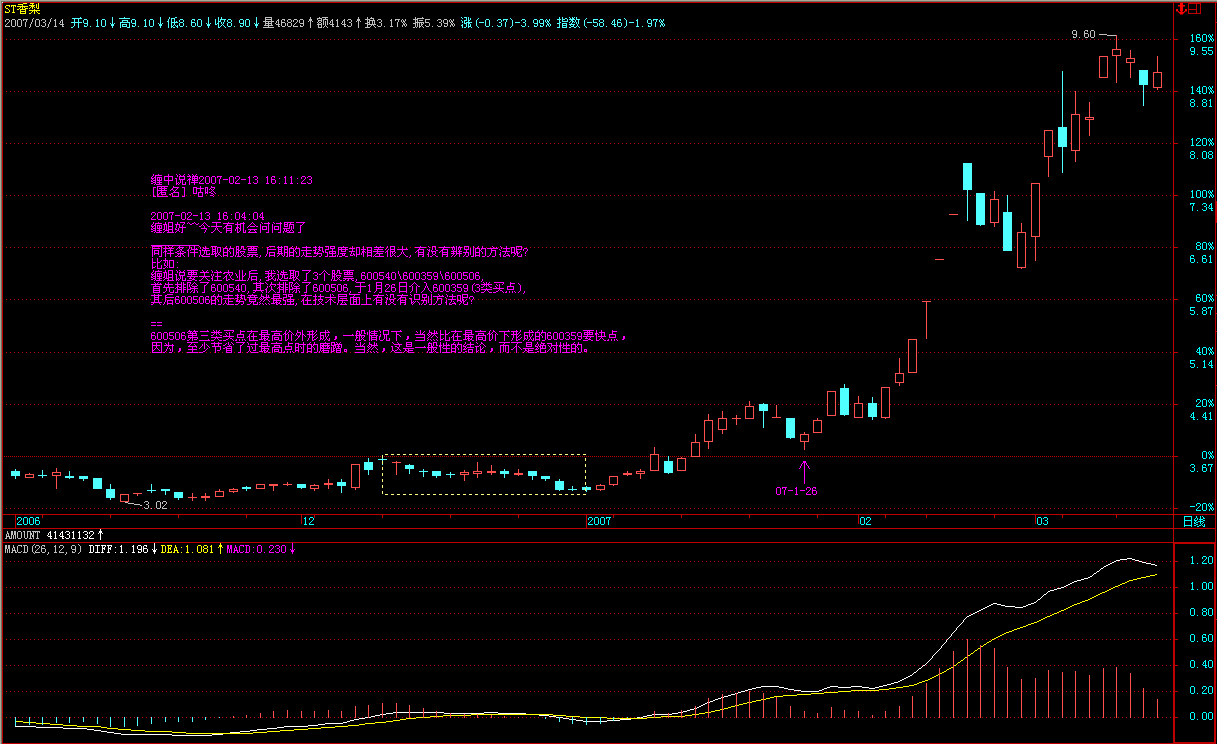
Task: Click the 12 month marker on timeline
Action: (x=308, y=522)
